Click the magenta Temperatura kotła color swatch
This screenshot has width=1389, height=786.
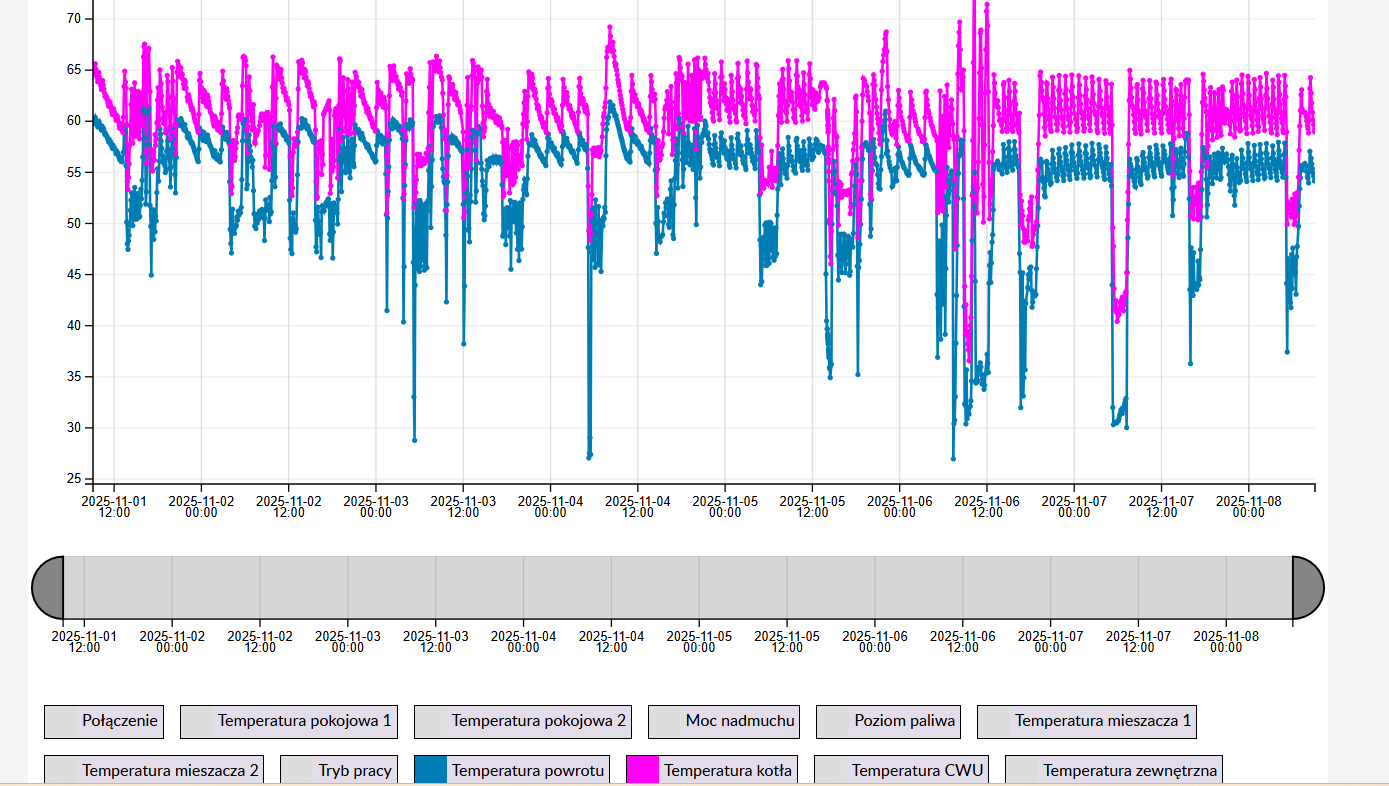(x=643, y=770)
